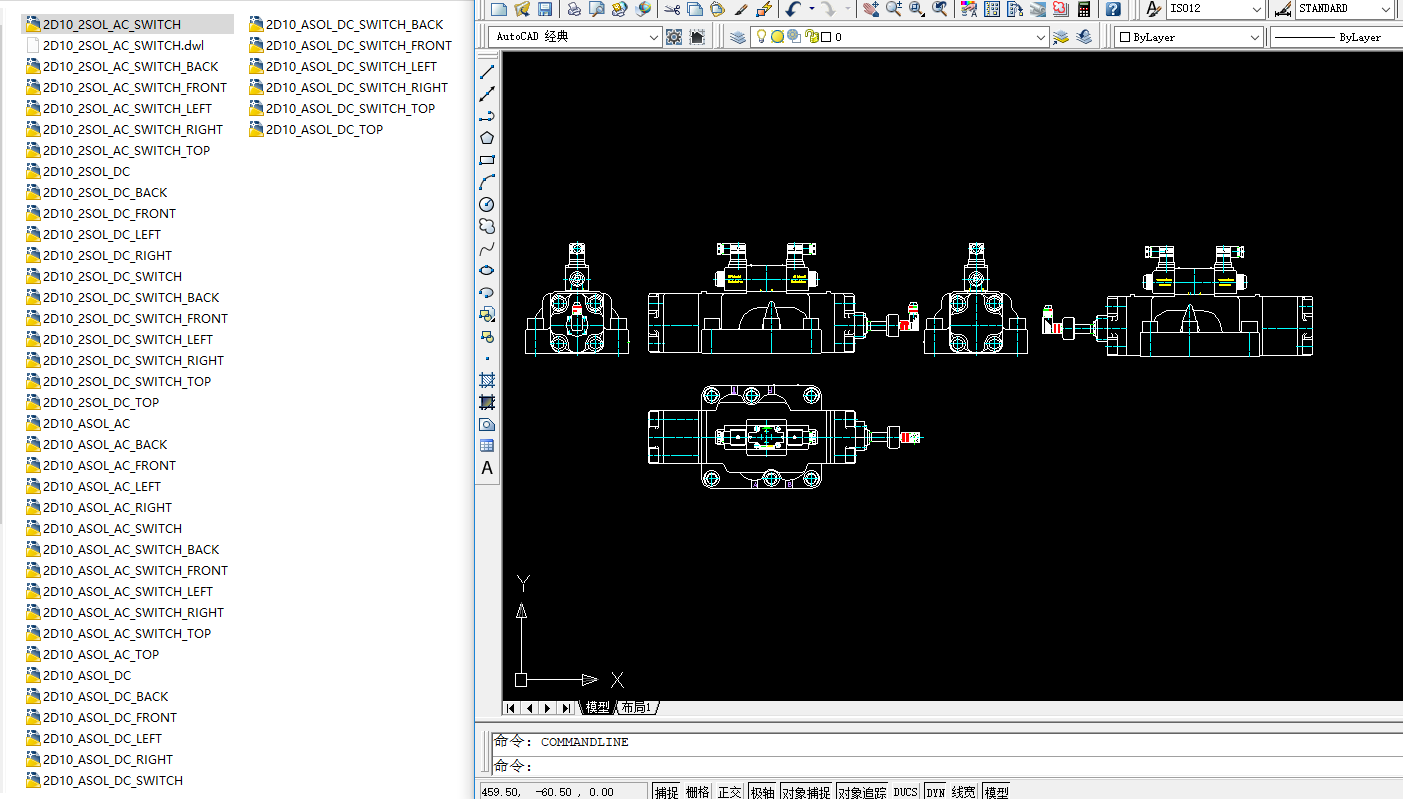Viewport: 1403px width, 799px height.
Task: Switch to the 布局1 layout tab
Action: (x=636, y=708)
